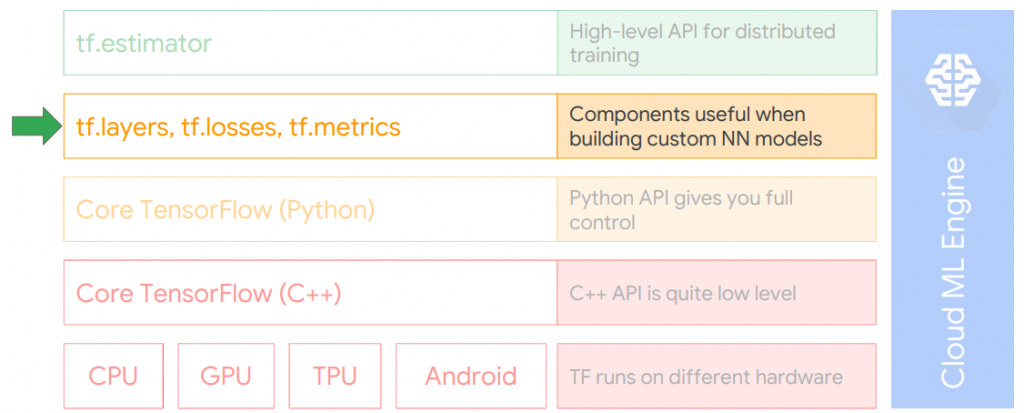The width and height of the screenshot is (1024, 413).
Task: Click the word tf.losses in the orange row
Action: coord(229,127)
